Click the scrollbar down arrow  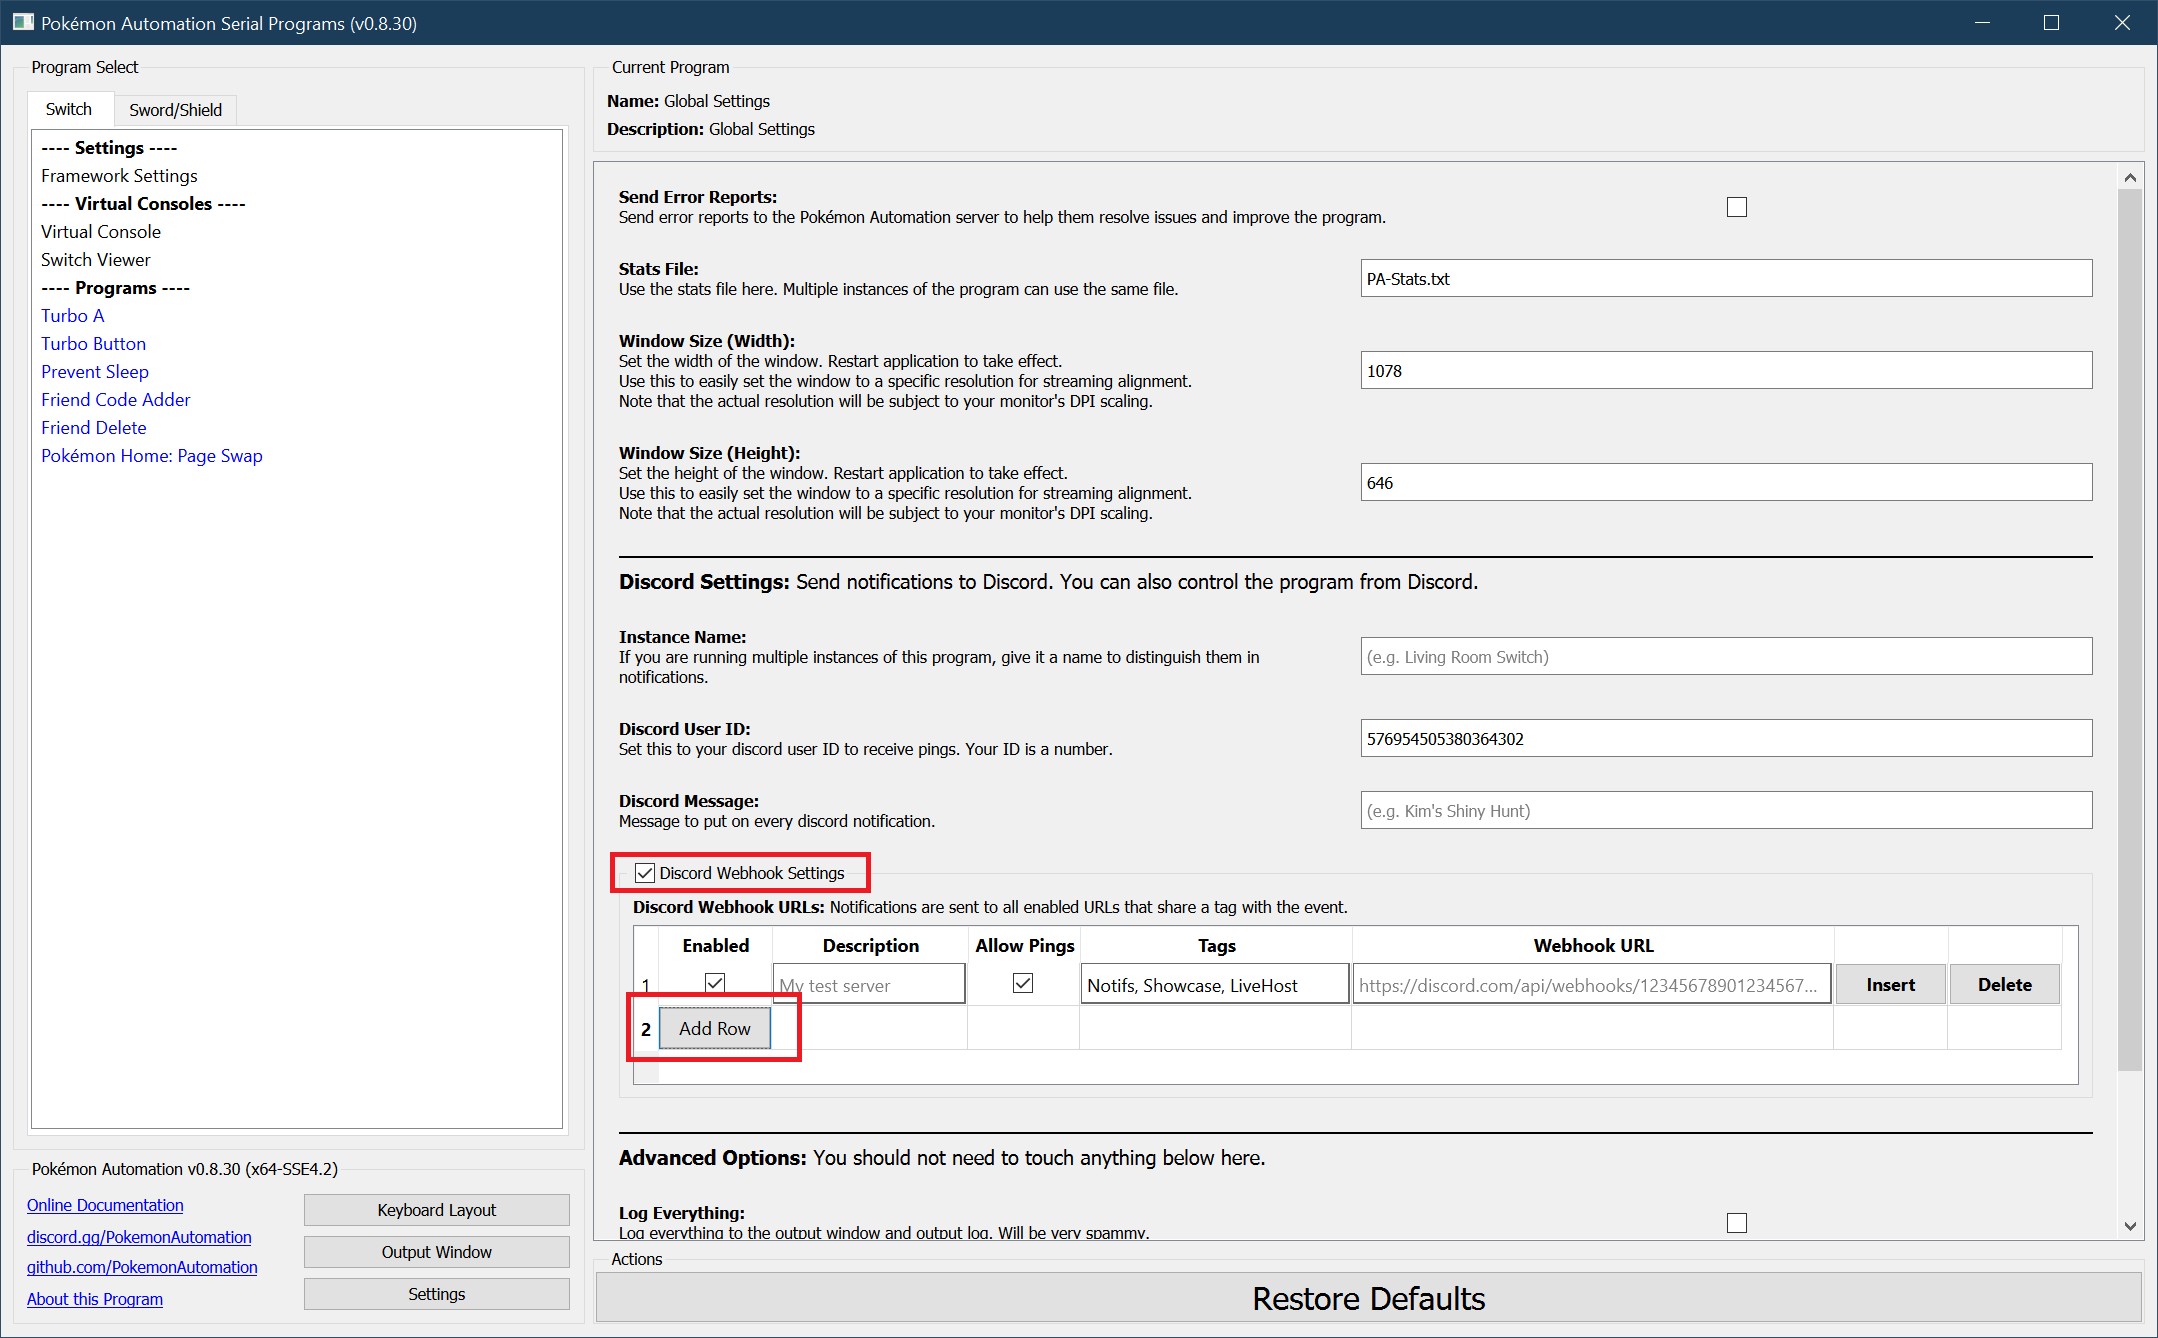coord(2129,1225)
